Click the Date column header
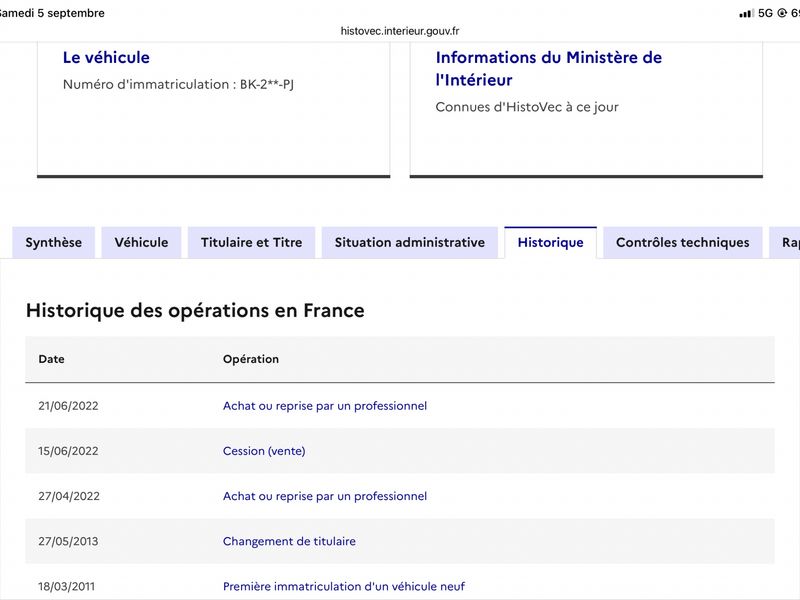Image resolution: width=800 pixels, height=600 pixels. tap(52, 359)
